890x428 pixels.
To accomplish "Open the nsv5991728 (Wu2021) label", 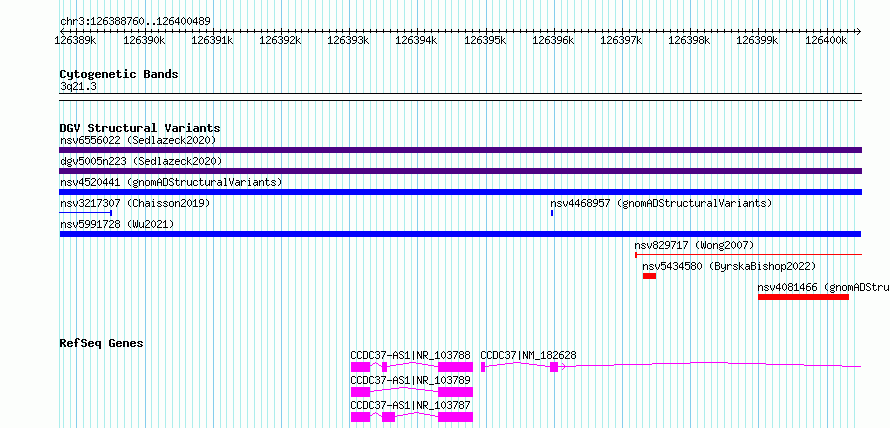I will click(117, 224).
